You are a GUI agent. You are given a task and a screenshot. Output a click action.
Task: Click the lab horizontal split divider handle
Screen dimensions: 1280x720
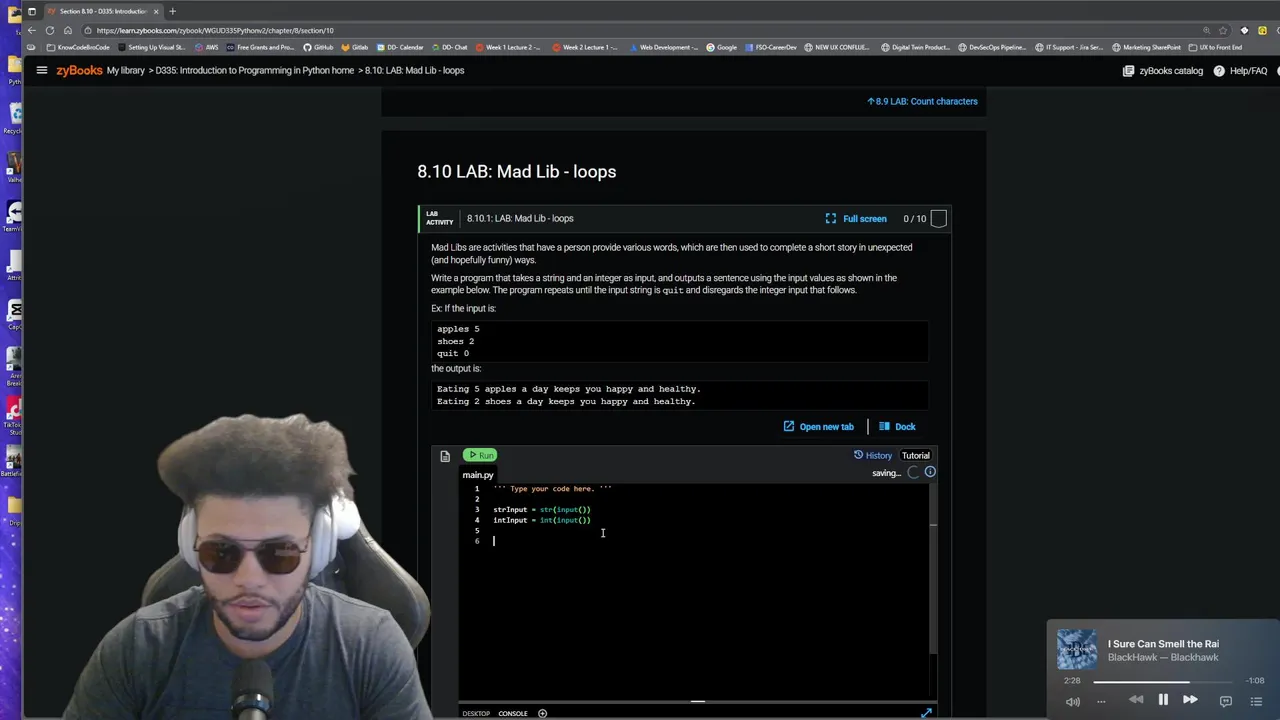[697, 702]
